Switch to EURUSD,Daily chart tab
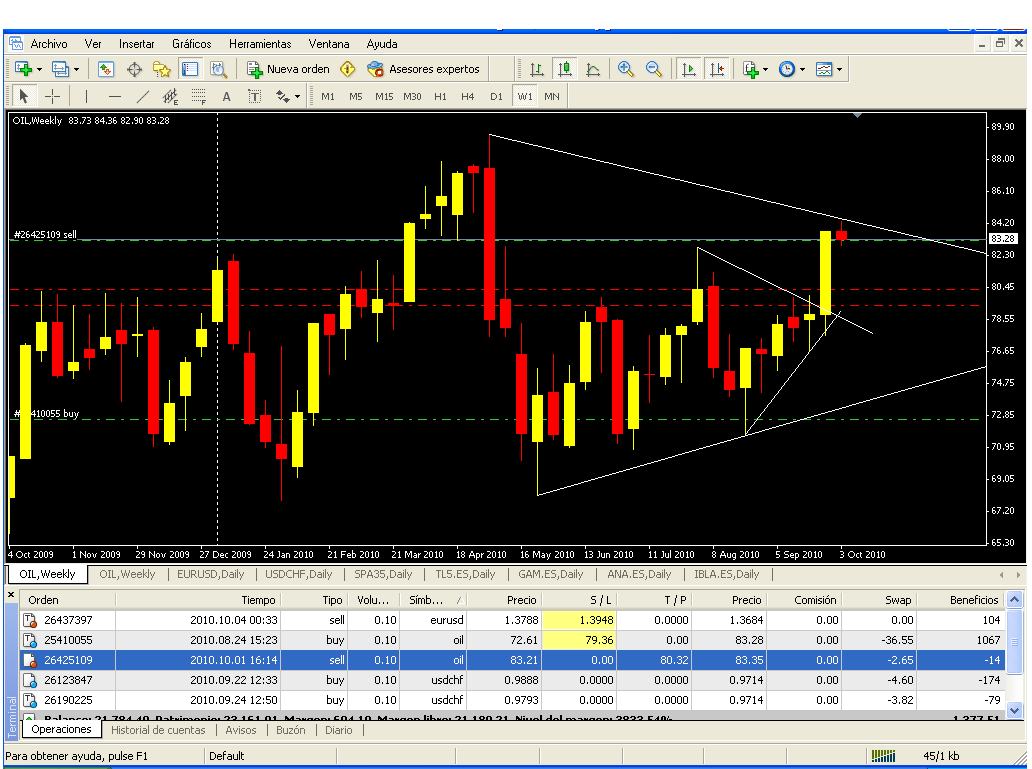Viewport: 1032px width, 769px height. (210, 574)
